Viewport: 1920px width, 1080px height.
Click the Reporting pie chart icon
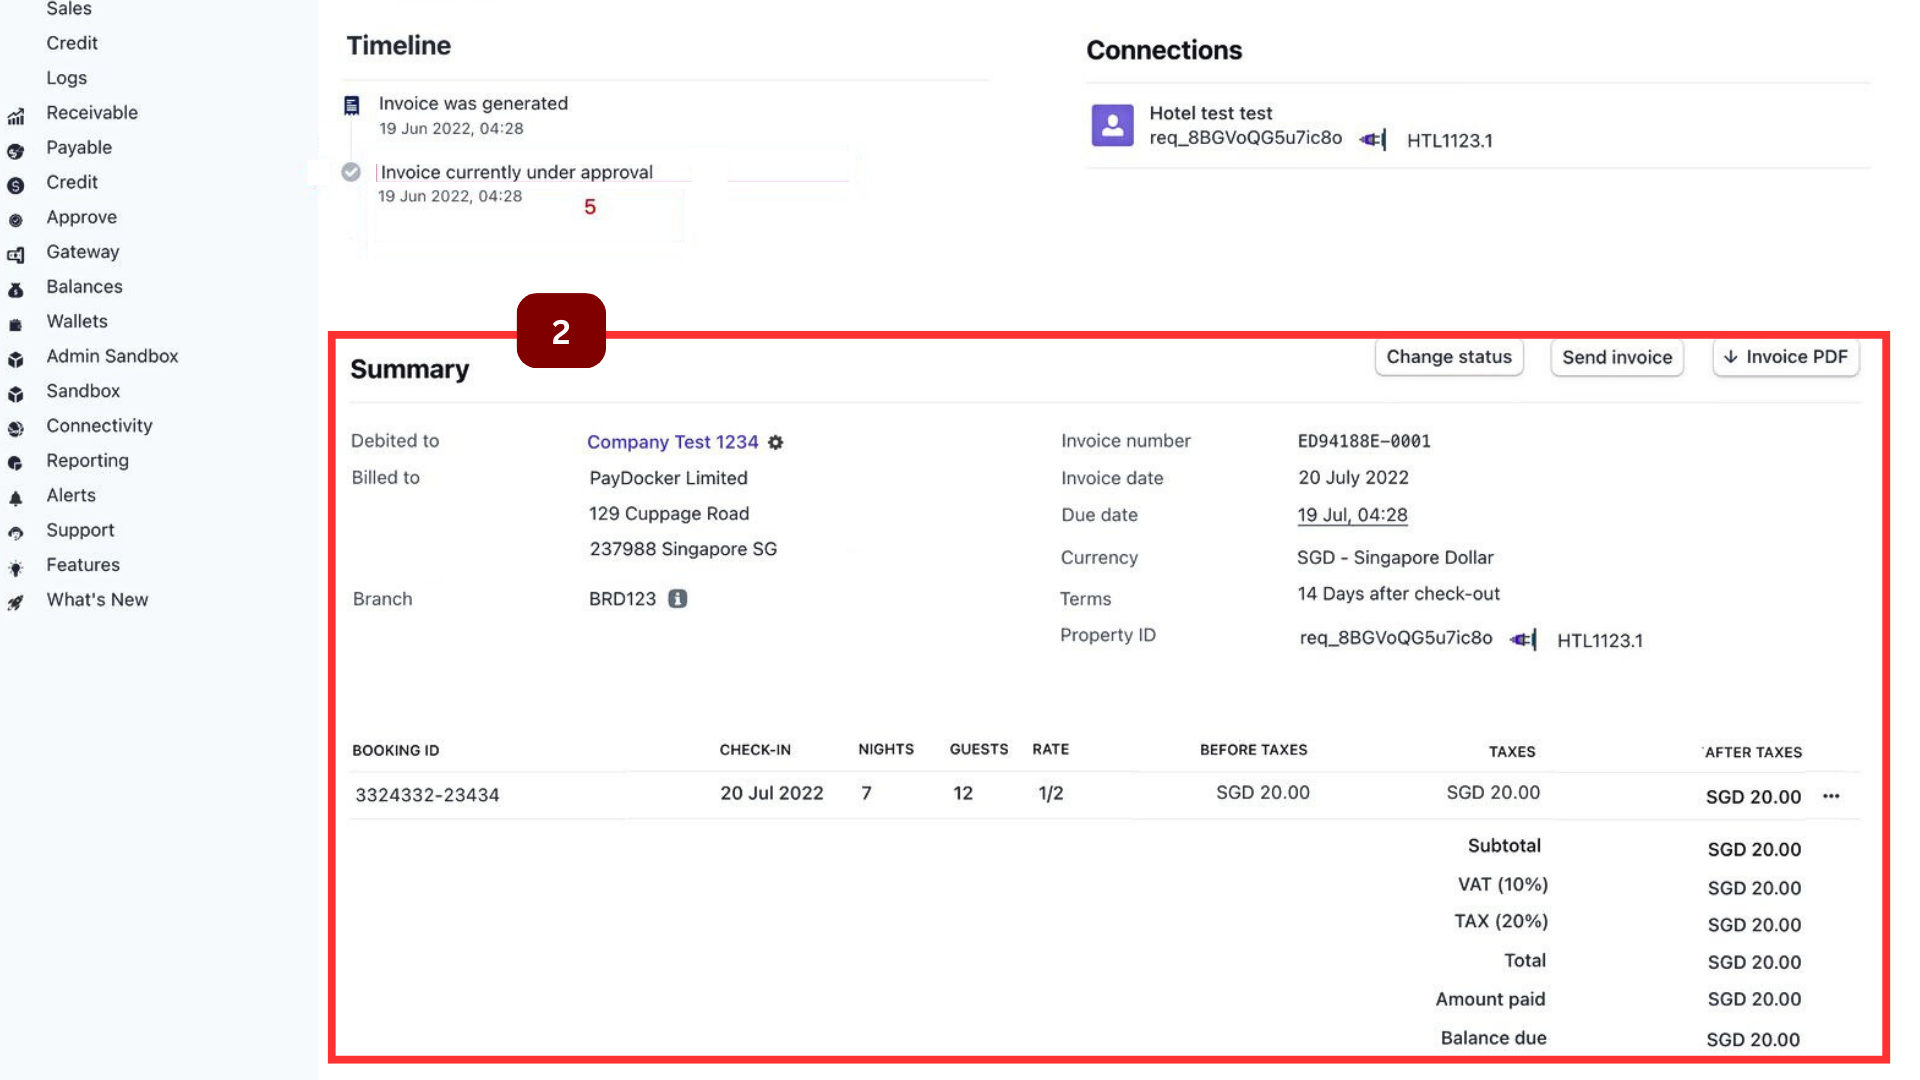[x=16, y=464]
